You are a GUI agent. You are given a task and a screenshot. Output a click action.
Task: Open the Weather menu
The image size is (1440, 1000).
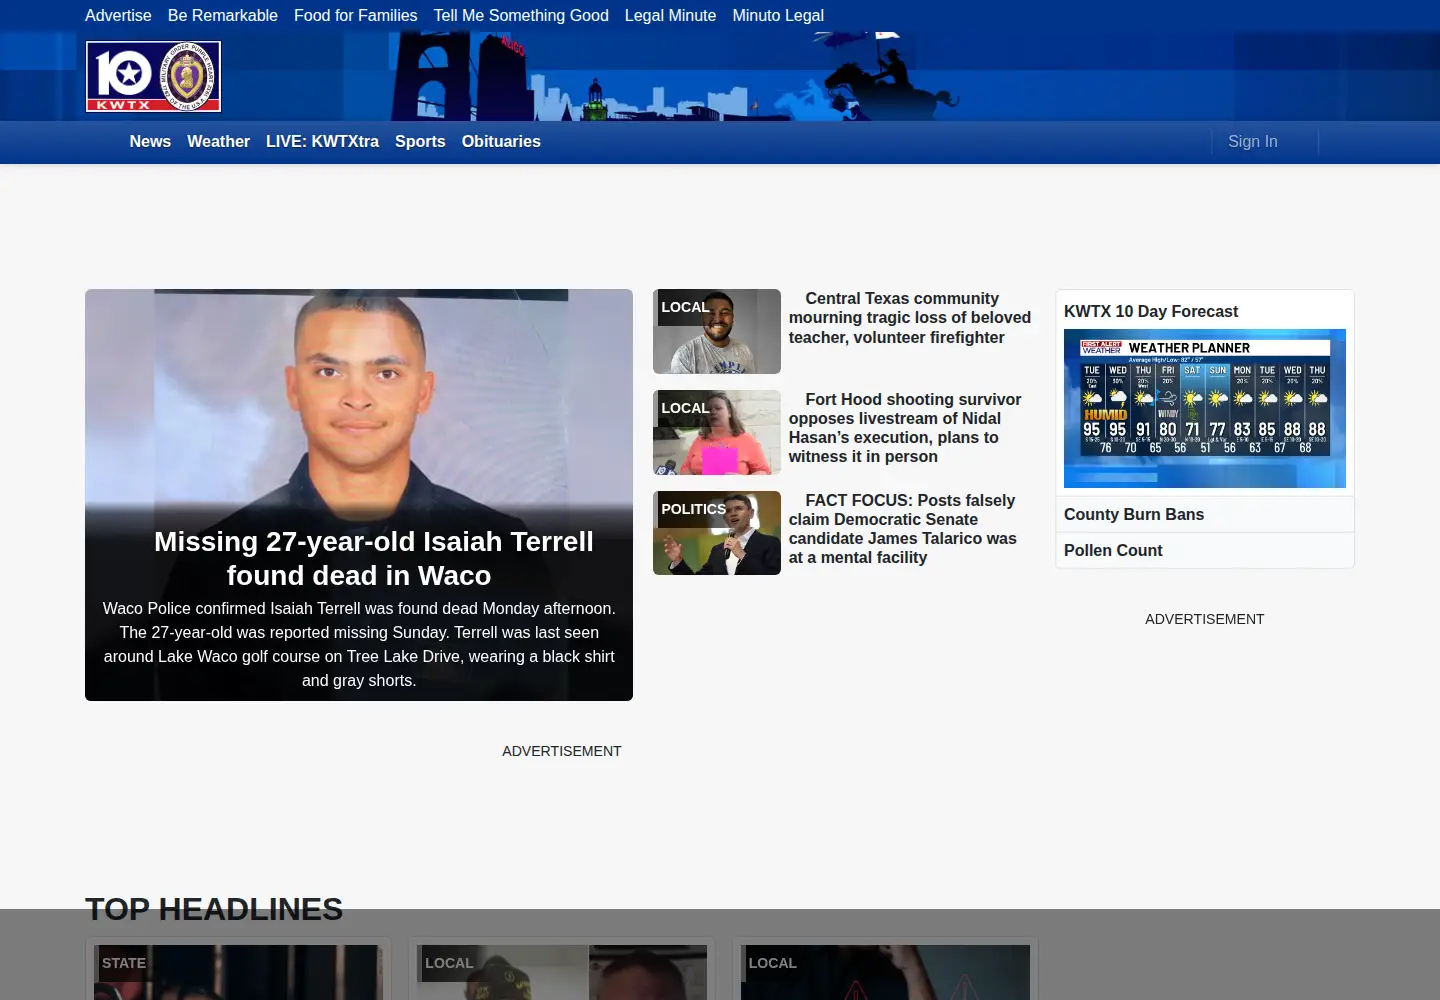pyautogui.click(x=218, y=142)
